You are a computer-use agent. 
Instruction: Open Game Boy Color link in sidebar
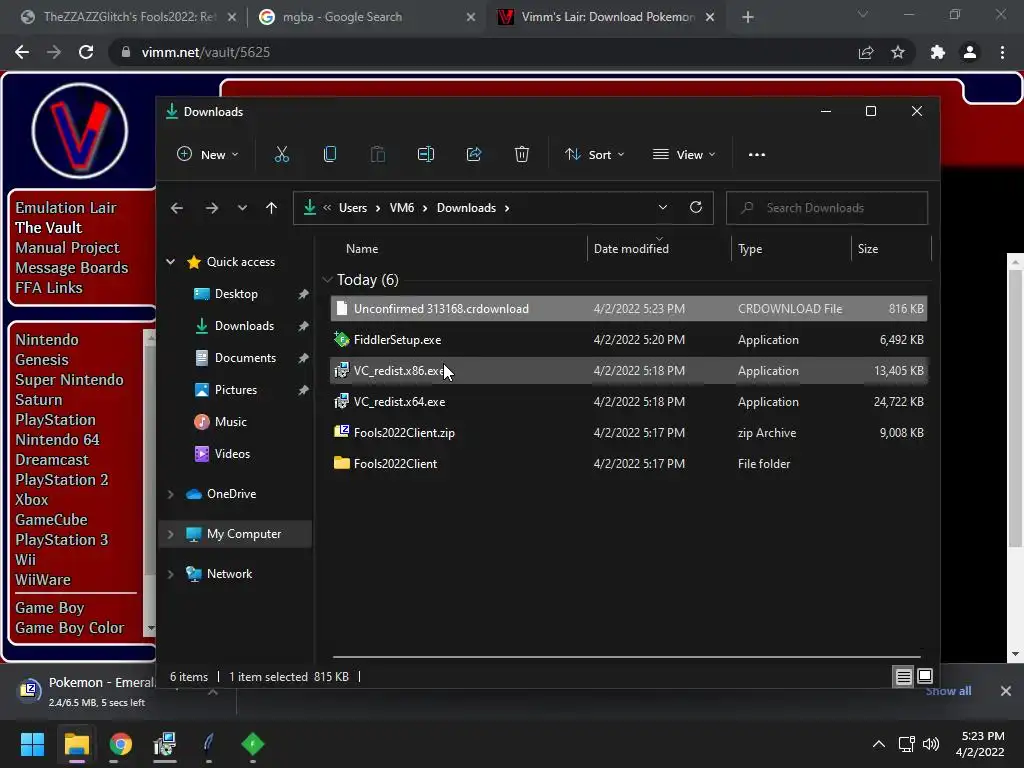tap(70, 628)
